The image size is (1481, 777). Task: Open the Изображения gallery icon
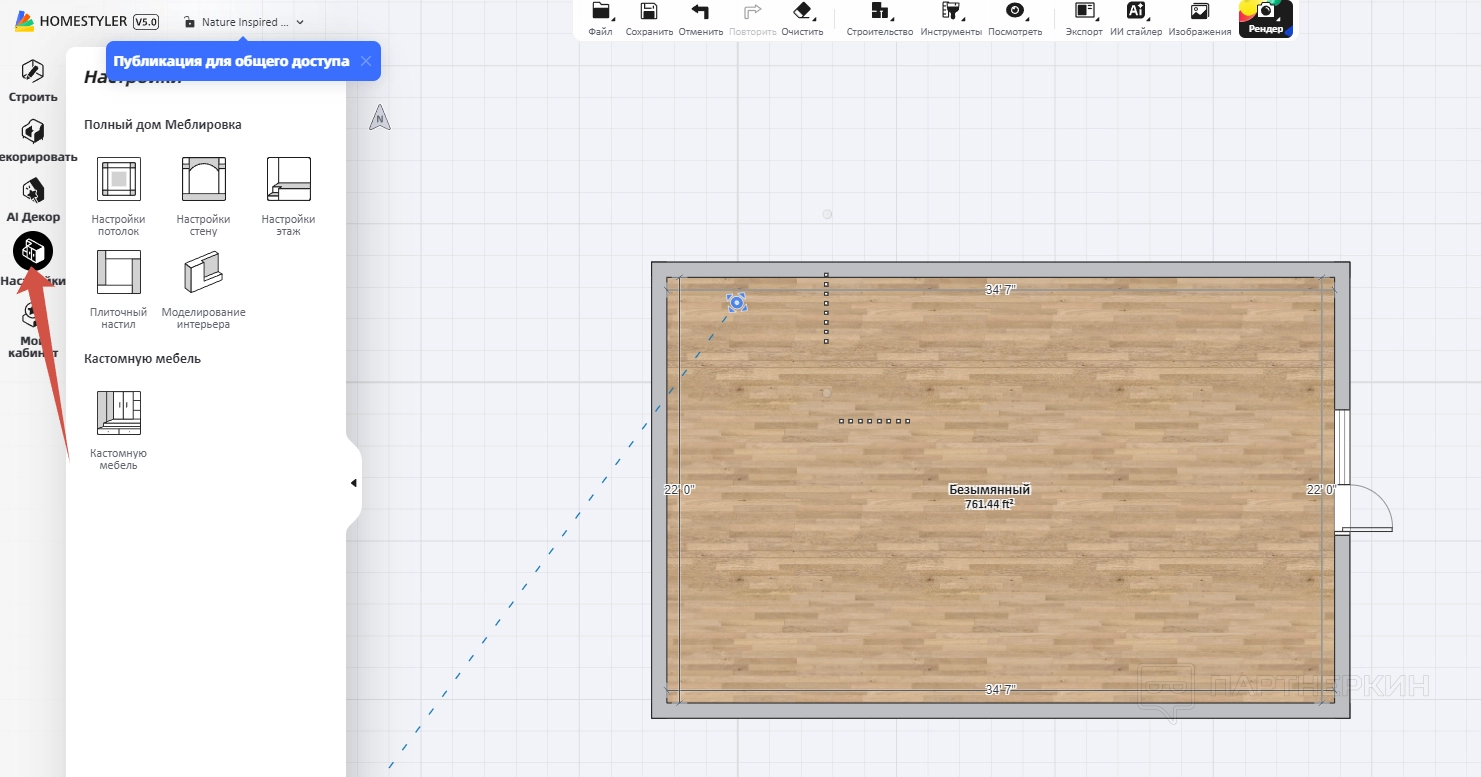[1200, 12]
